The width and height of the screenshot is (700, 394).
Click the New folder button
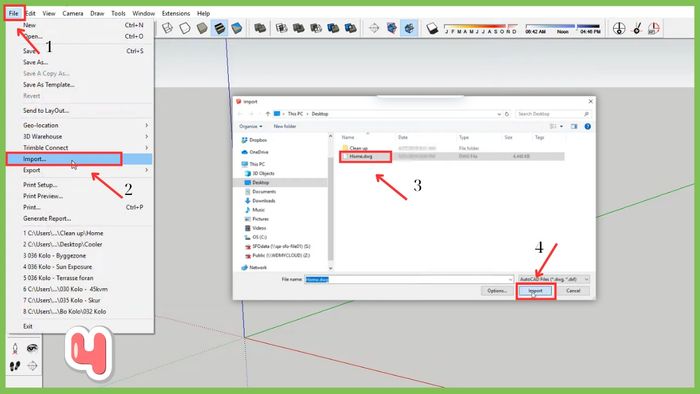tap(285, 126)
